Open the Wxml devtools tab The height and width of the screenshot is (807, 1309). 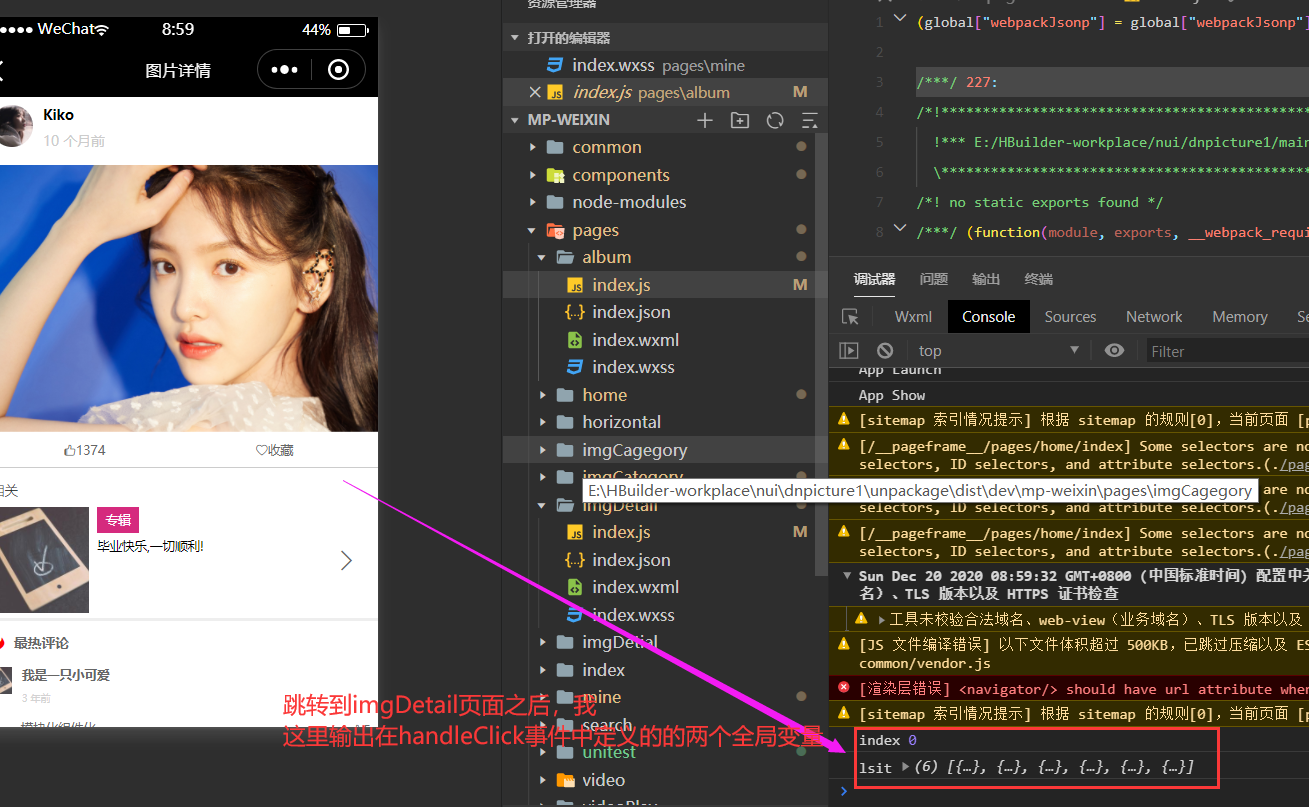point(913,317)
